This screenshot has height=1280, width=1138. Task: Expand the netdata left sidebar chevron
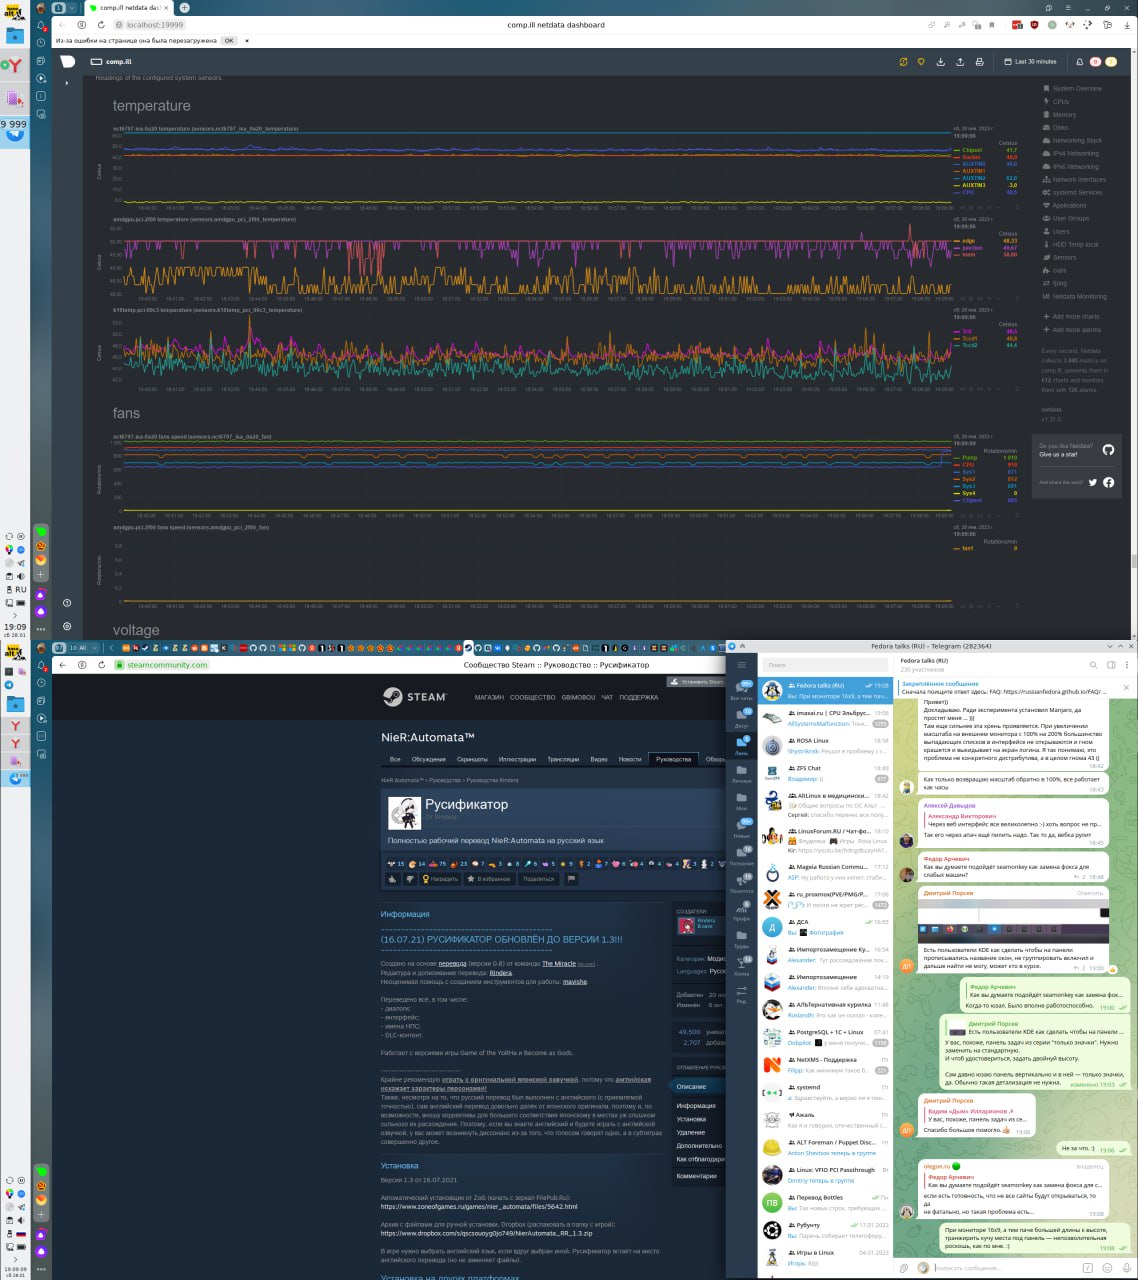click(x=67, y=83)
